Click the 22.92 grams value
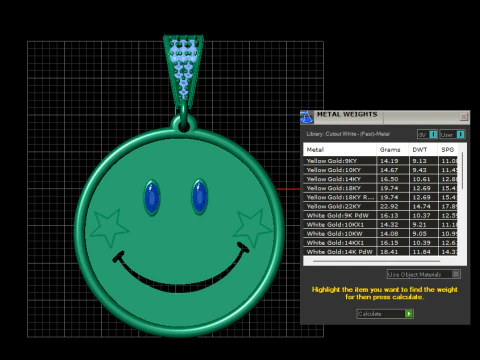Viewport: 480px width, 360px height. pyautogui.click(x=389, y=206)
